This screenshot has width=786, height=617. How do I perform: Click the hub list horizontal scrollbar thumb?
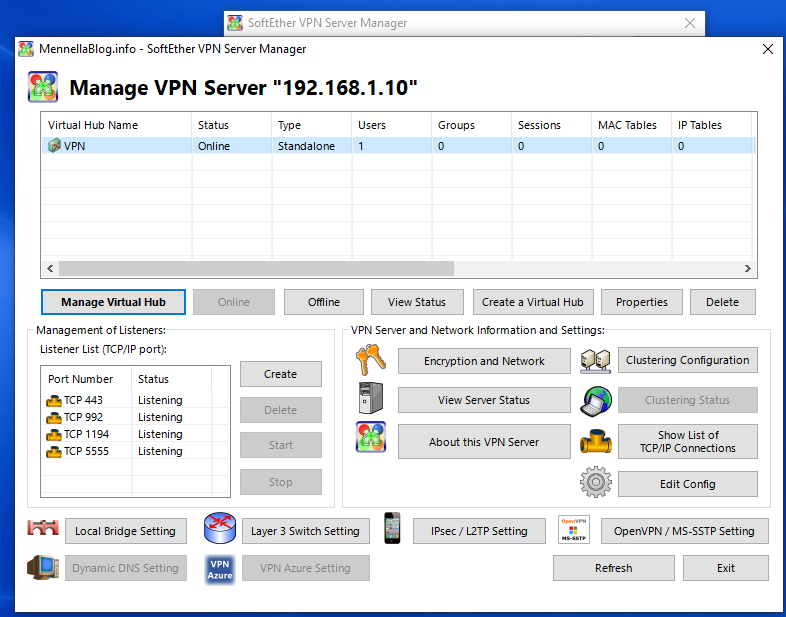pos(256,268)
